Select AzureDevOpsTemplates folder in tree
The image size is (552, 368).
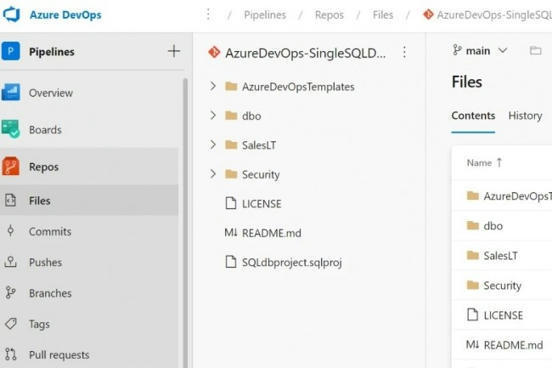coord(298,87)
